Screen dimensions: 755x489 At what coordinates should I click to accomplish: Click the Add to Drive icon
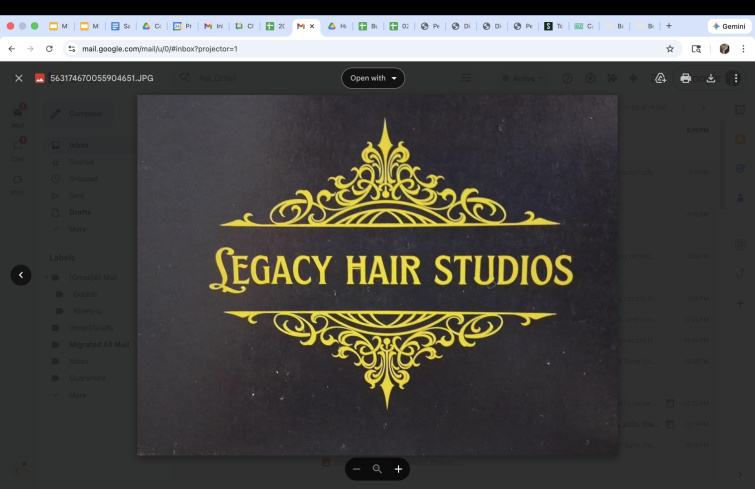pyautogui.click(x=660, y=78)
